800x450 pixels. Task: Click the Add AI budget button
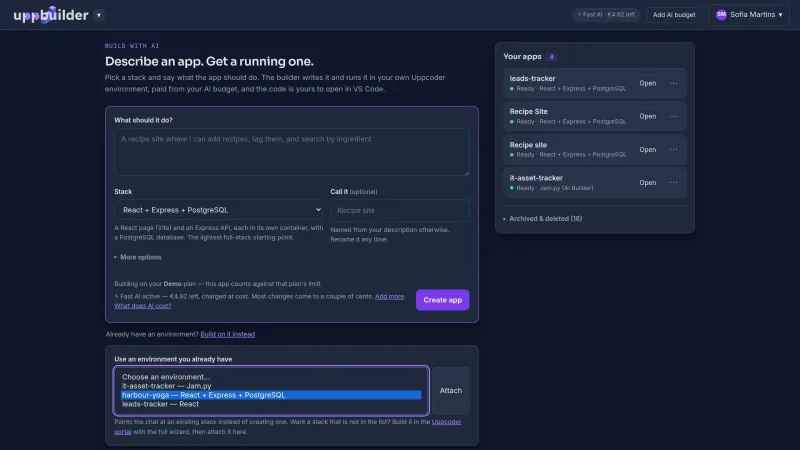click(673, 15)
